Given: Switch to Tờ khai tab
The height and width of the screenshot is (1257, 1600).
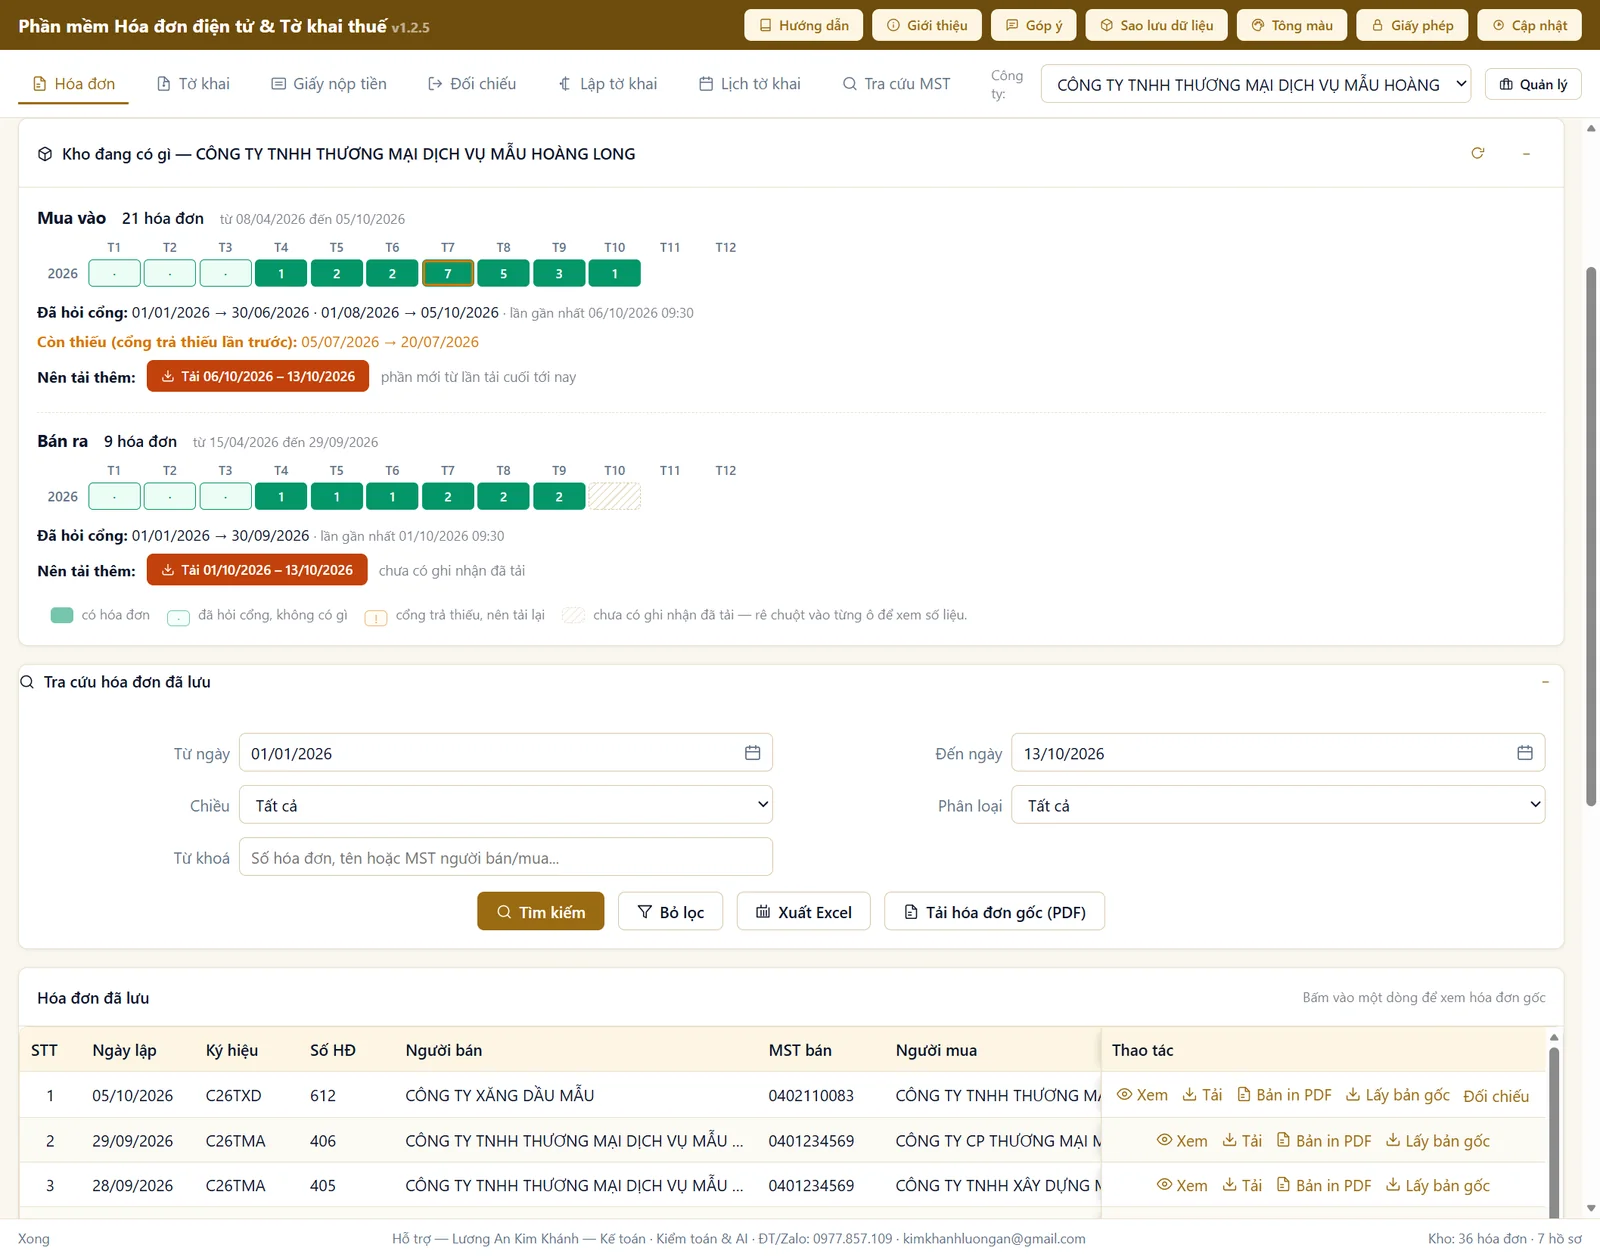Looking at the screenshot, I should 193,84.
